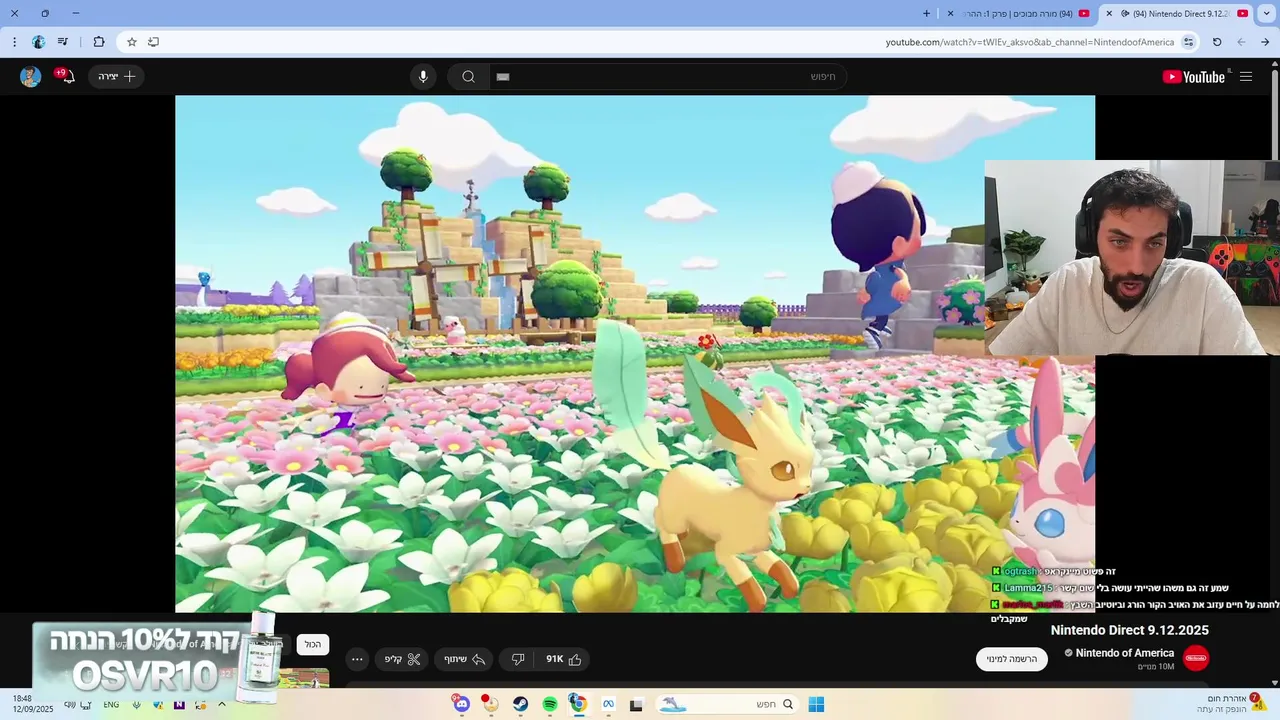Click the הרשמה למינוי subscribe button
Viewport: 1280px width, 720px height.
pos(1012,659)
